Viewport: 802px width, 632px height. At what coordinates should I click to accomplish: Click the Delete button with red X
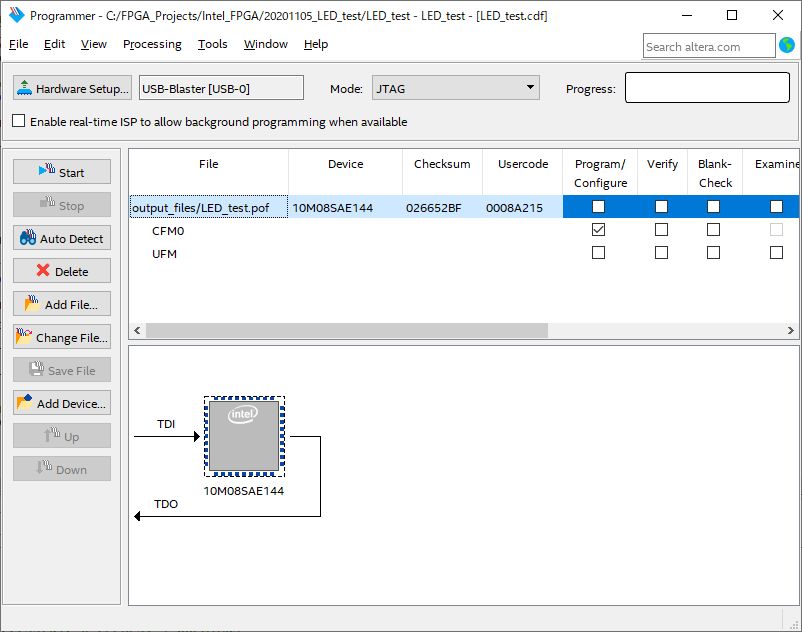point(61,271)
